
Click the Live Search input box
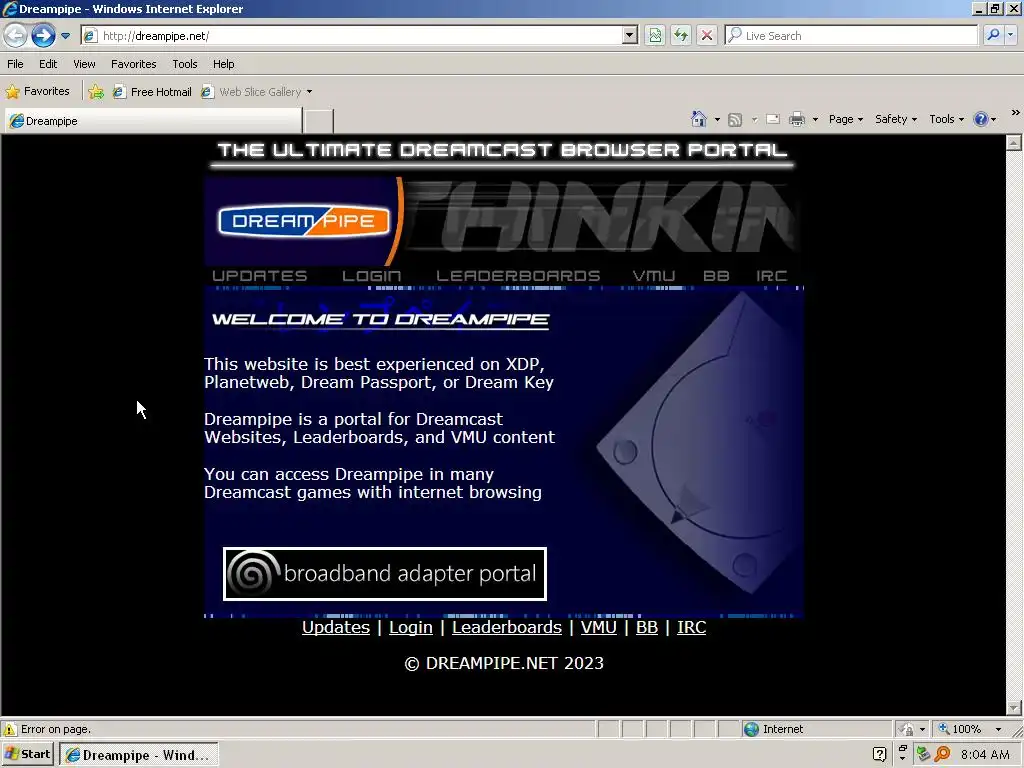851,36
